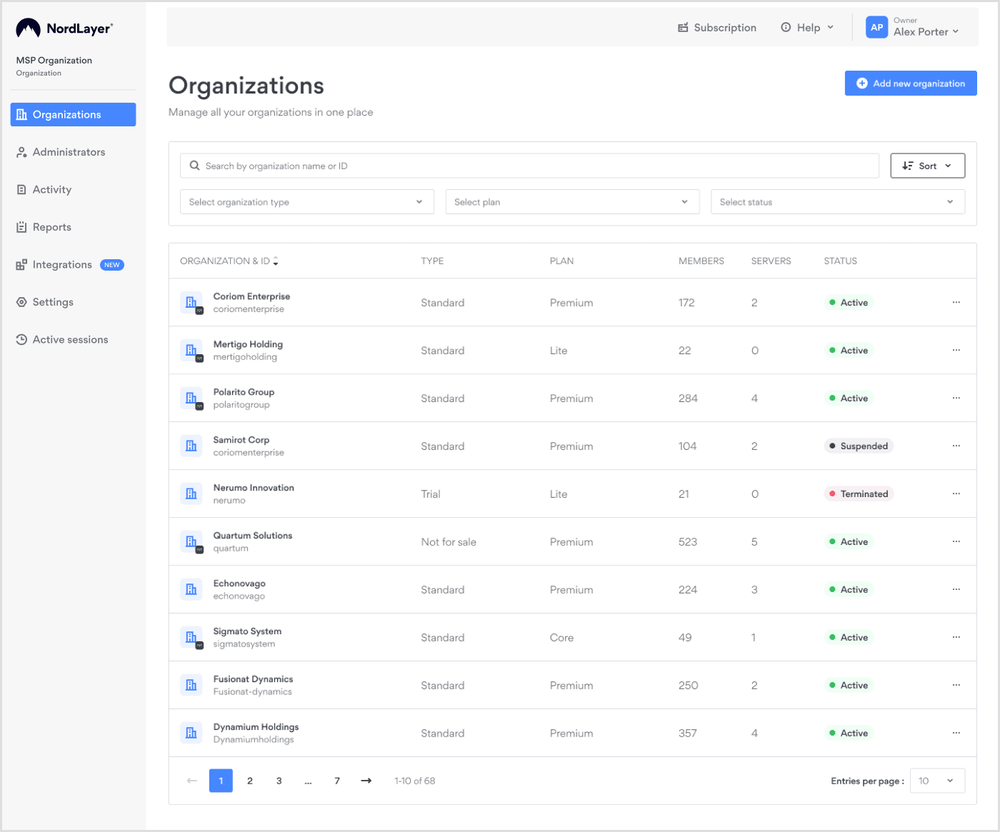Go to next page using arrow
The width and height of the screenshot is (1000, 832).
[366, 781]
